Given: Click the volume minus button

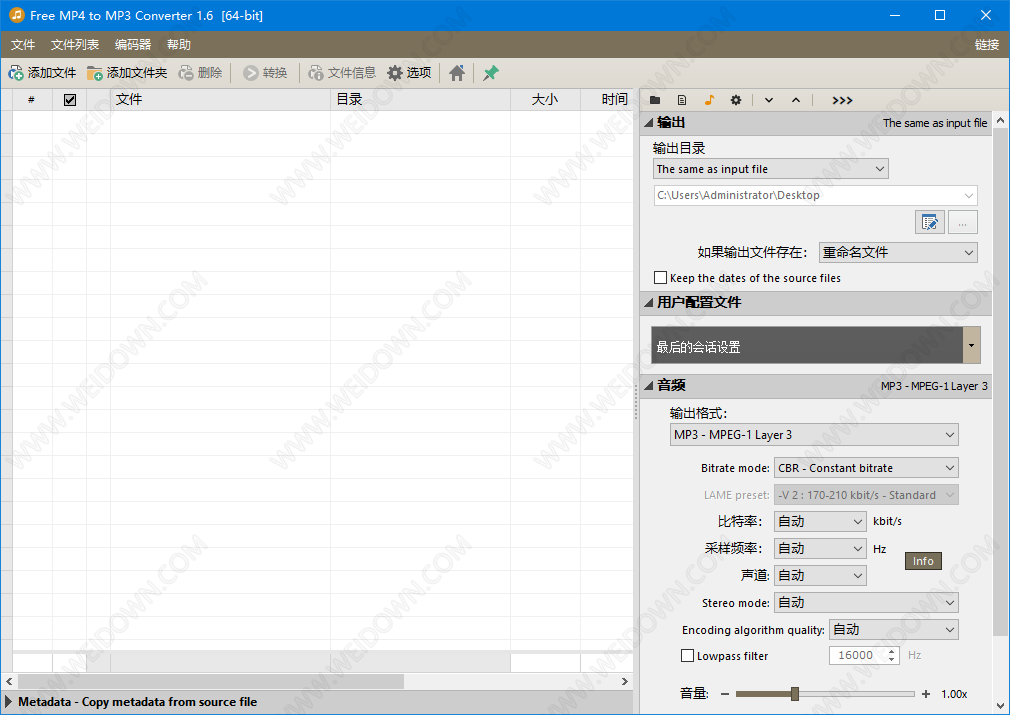Looking at the screenshot, I should click(725, 694).
